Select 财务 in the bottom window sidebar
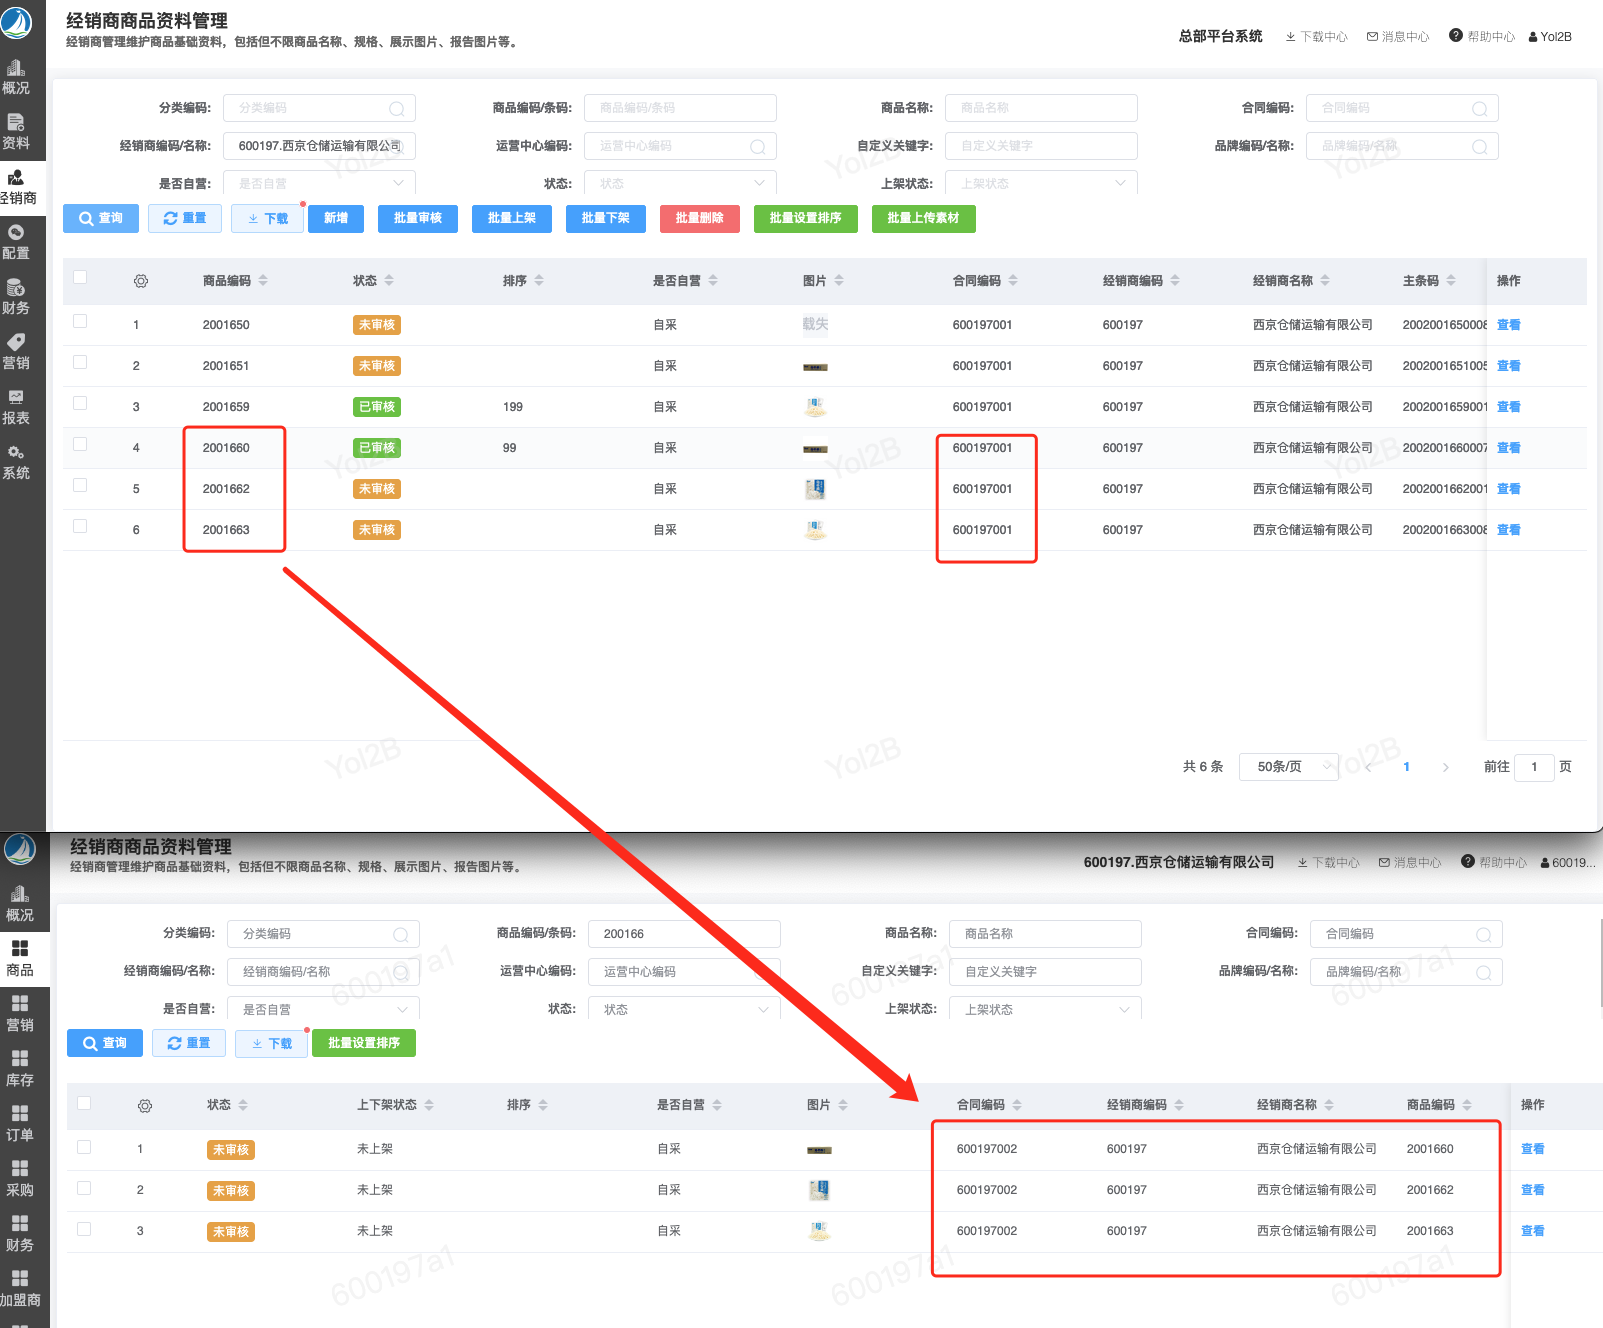 [x=20, y=1233]
